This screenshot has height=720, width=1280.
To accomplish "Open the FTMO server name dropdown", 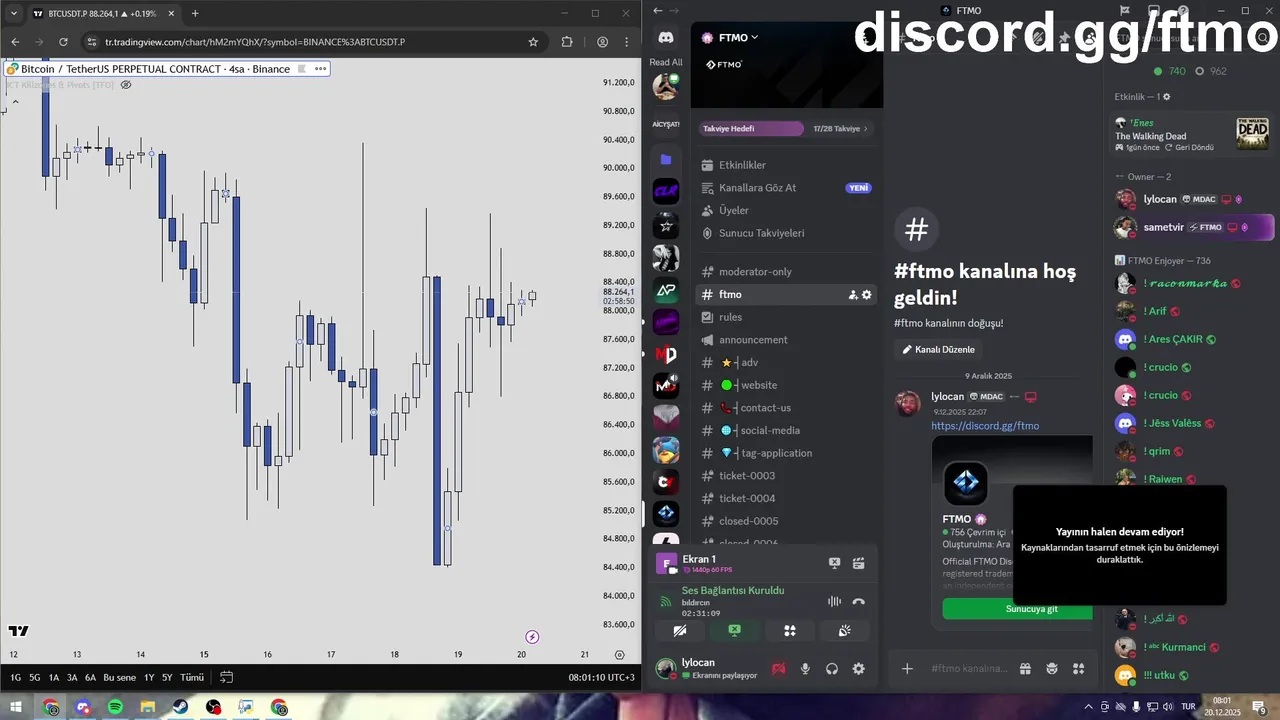I will tap(740, 38).
